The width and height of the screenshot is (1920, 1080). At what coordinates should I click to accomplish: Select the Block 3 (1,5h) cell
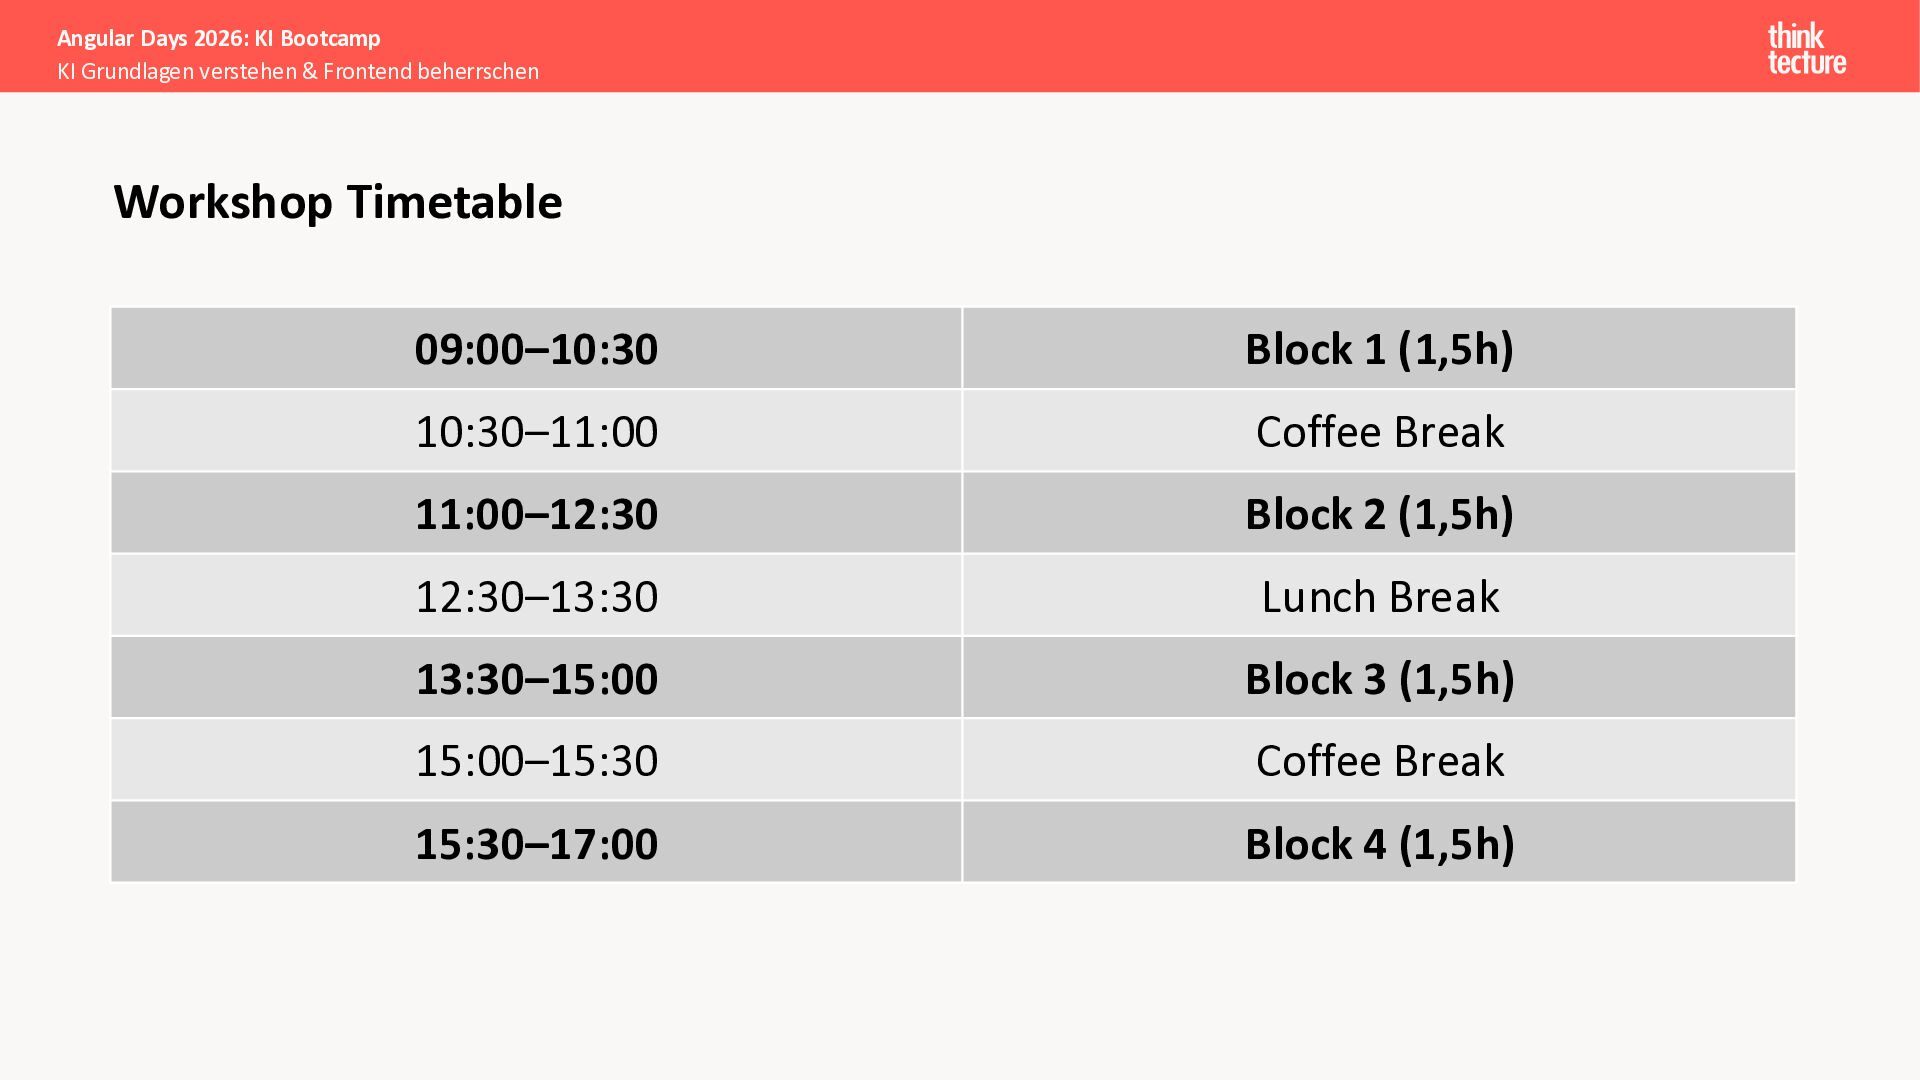(x=1379, y=678)
